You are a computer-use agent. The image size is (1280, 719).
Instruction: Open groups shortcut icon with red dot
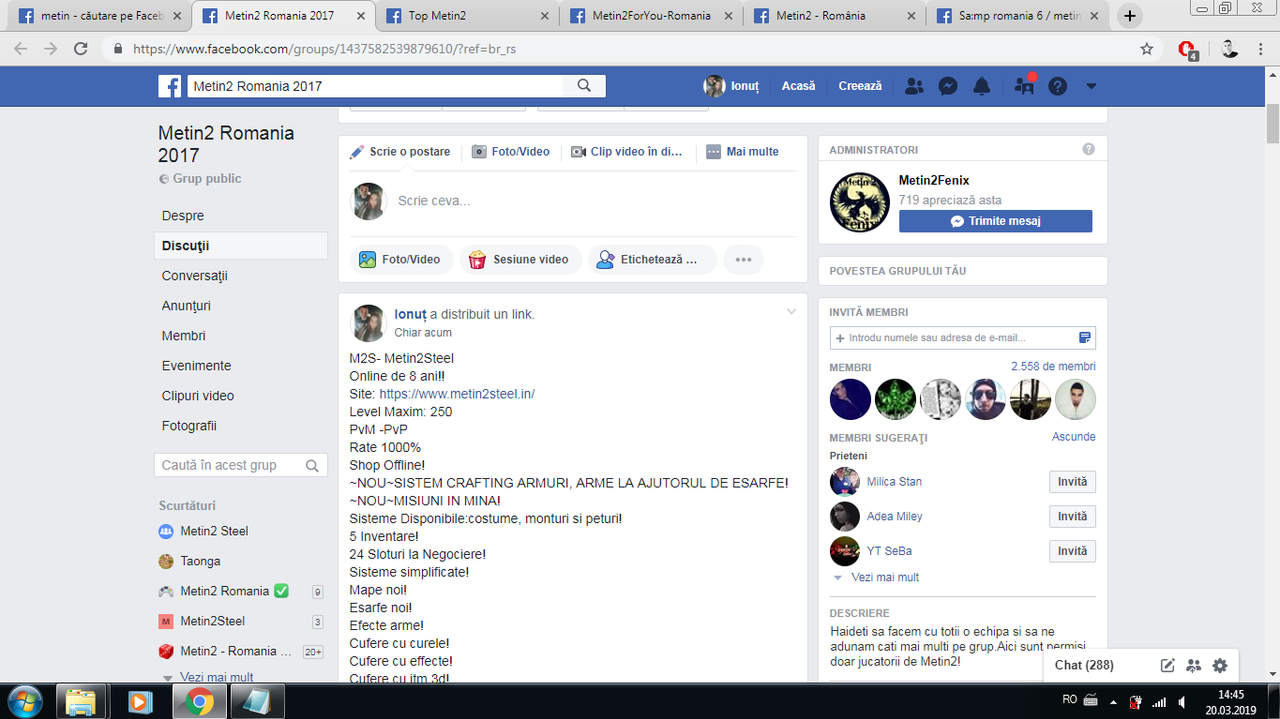pyautogui.click(x=1024, y=86)
